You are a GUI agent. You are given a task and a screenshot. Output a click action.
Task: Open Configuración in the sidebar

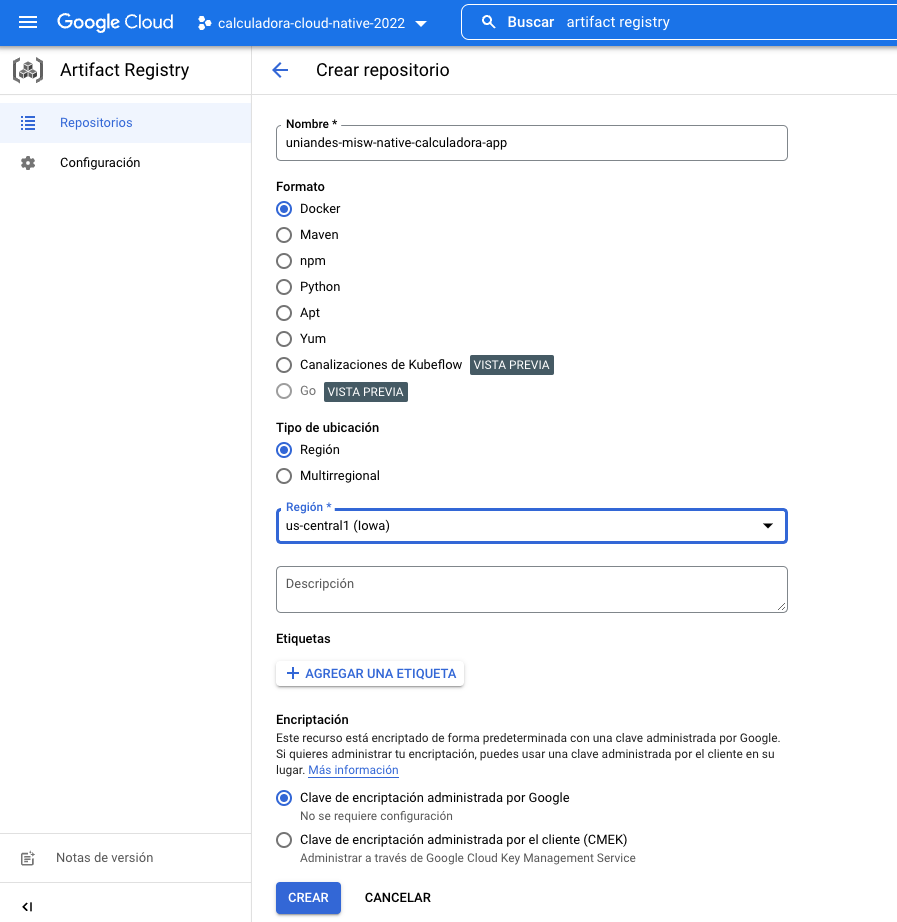pyautogui.click(x=125, y=162)
